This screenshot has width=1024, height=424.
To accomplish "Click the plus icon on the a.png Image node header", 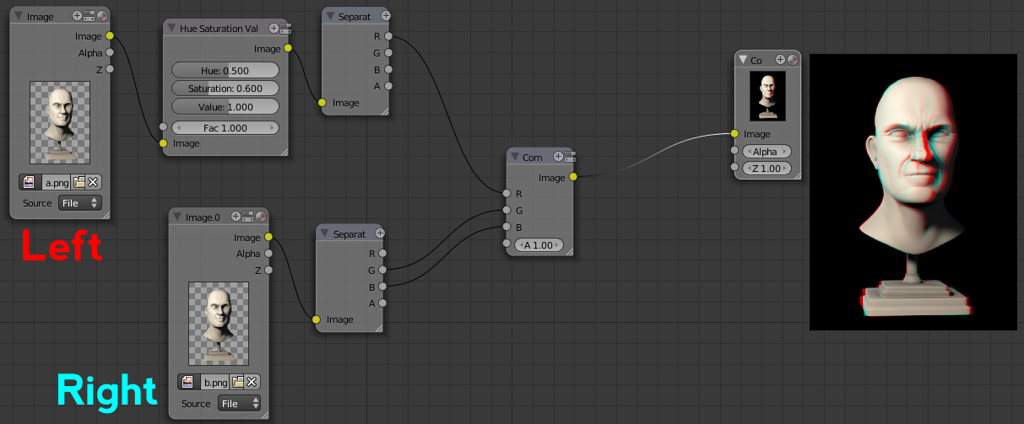I will point(77,16).
